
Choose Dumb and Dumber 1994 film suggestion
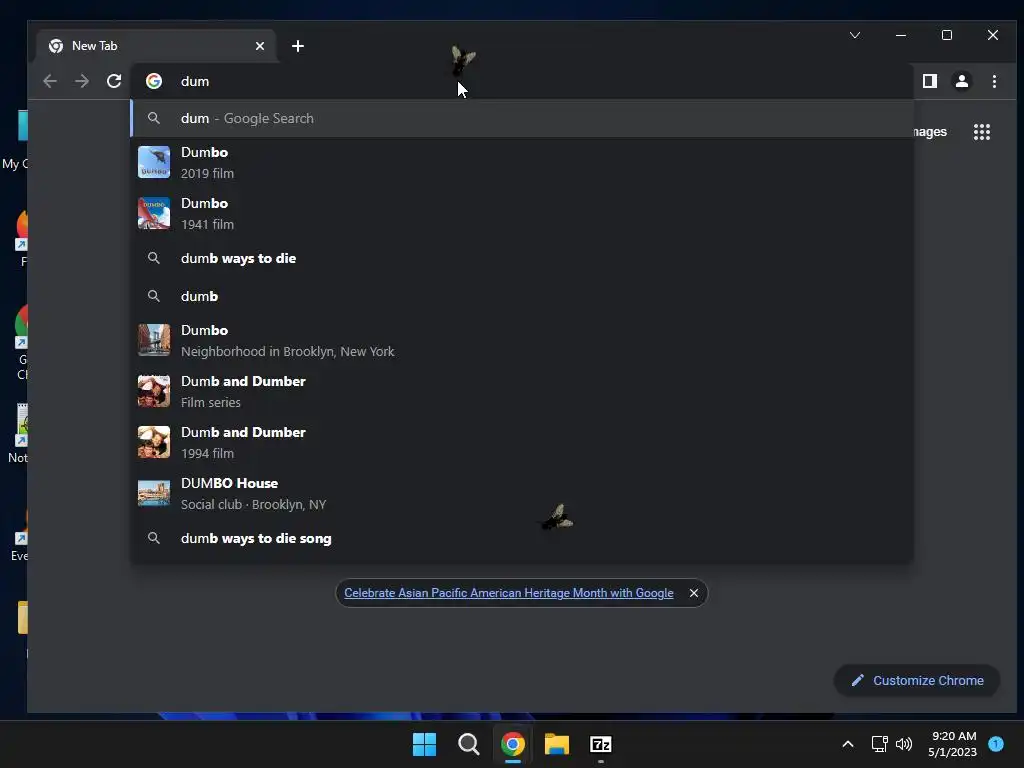coord(522,442)
